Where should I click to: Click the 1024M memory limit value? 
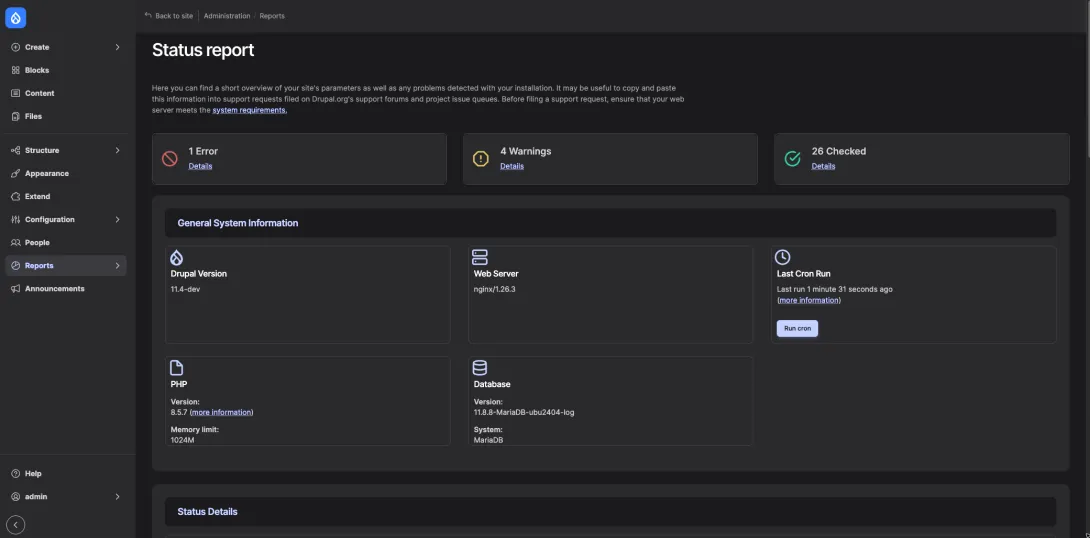tap(182, 441)
